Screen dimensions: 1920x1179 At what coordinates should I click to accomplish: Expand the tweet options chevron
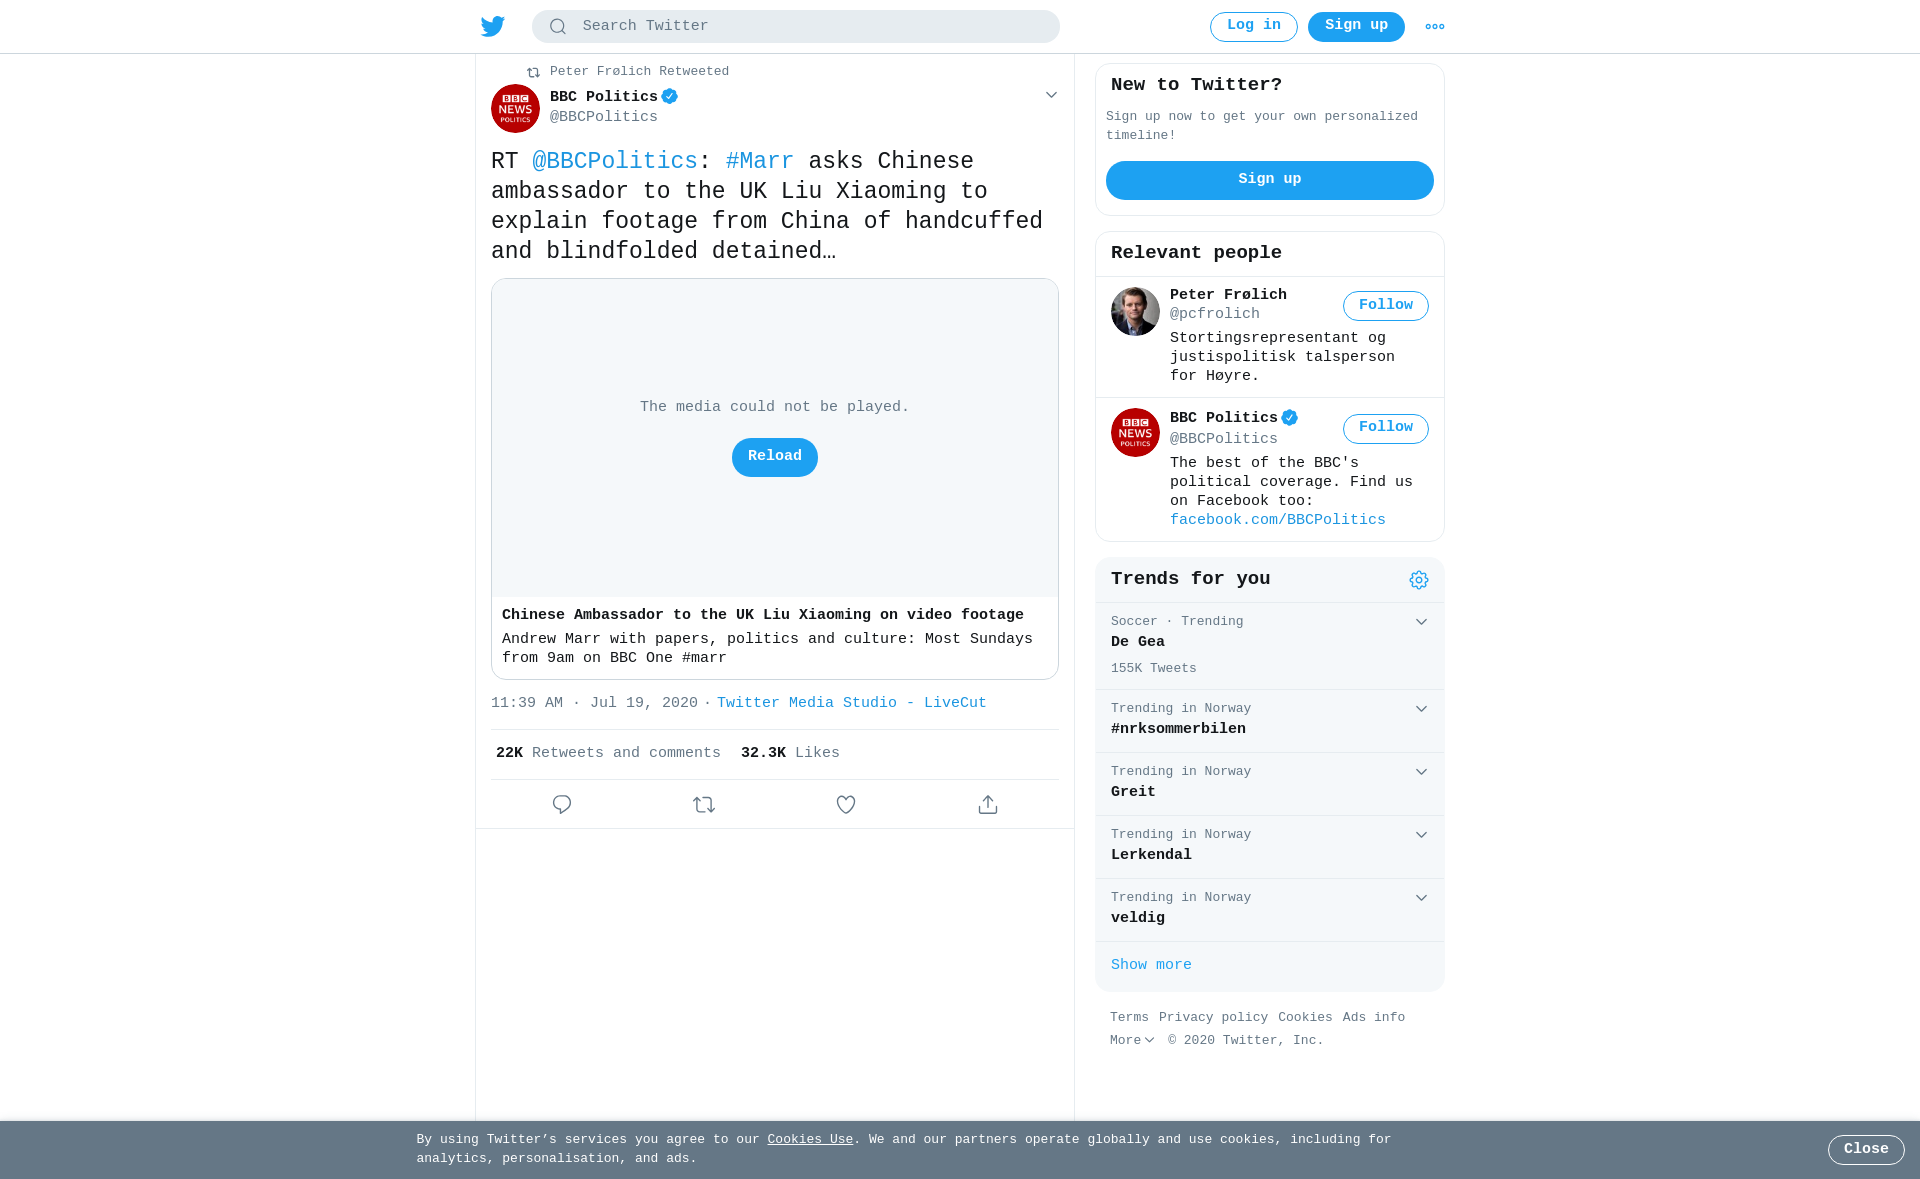coord(1051,95)
